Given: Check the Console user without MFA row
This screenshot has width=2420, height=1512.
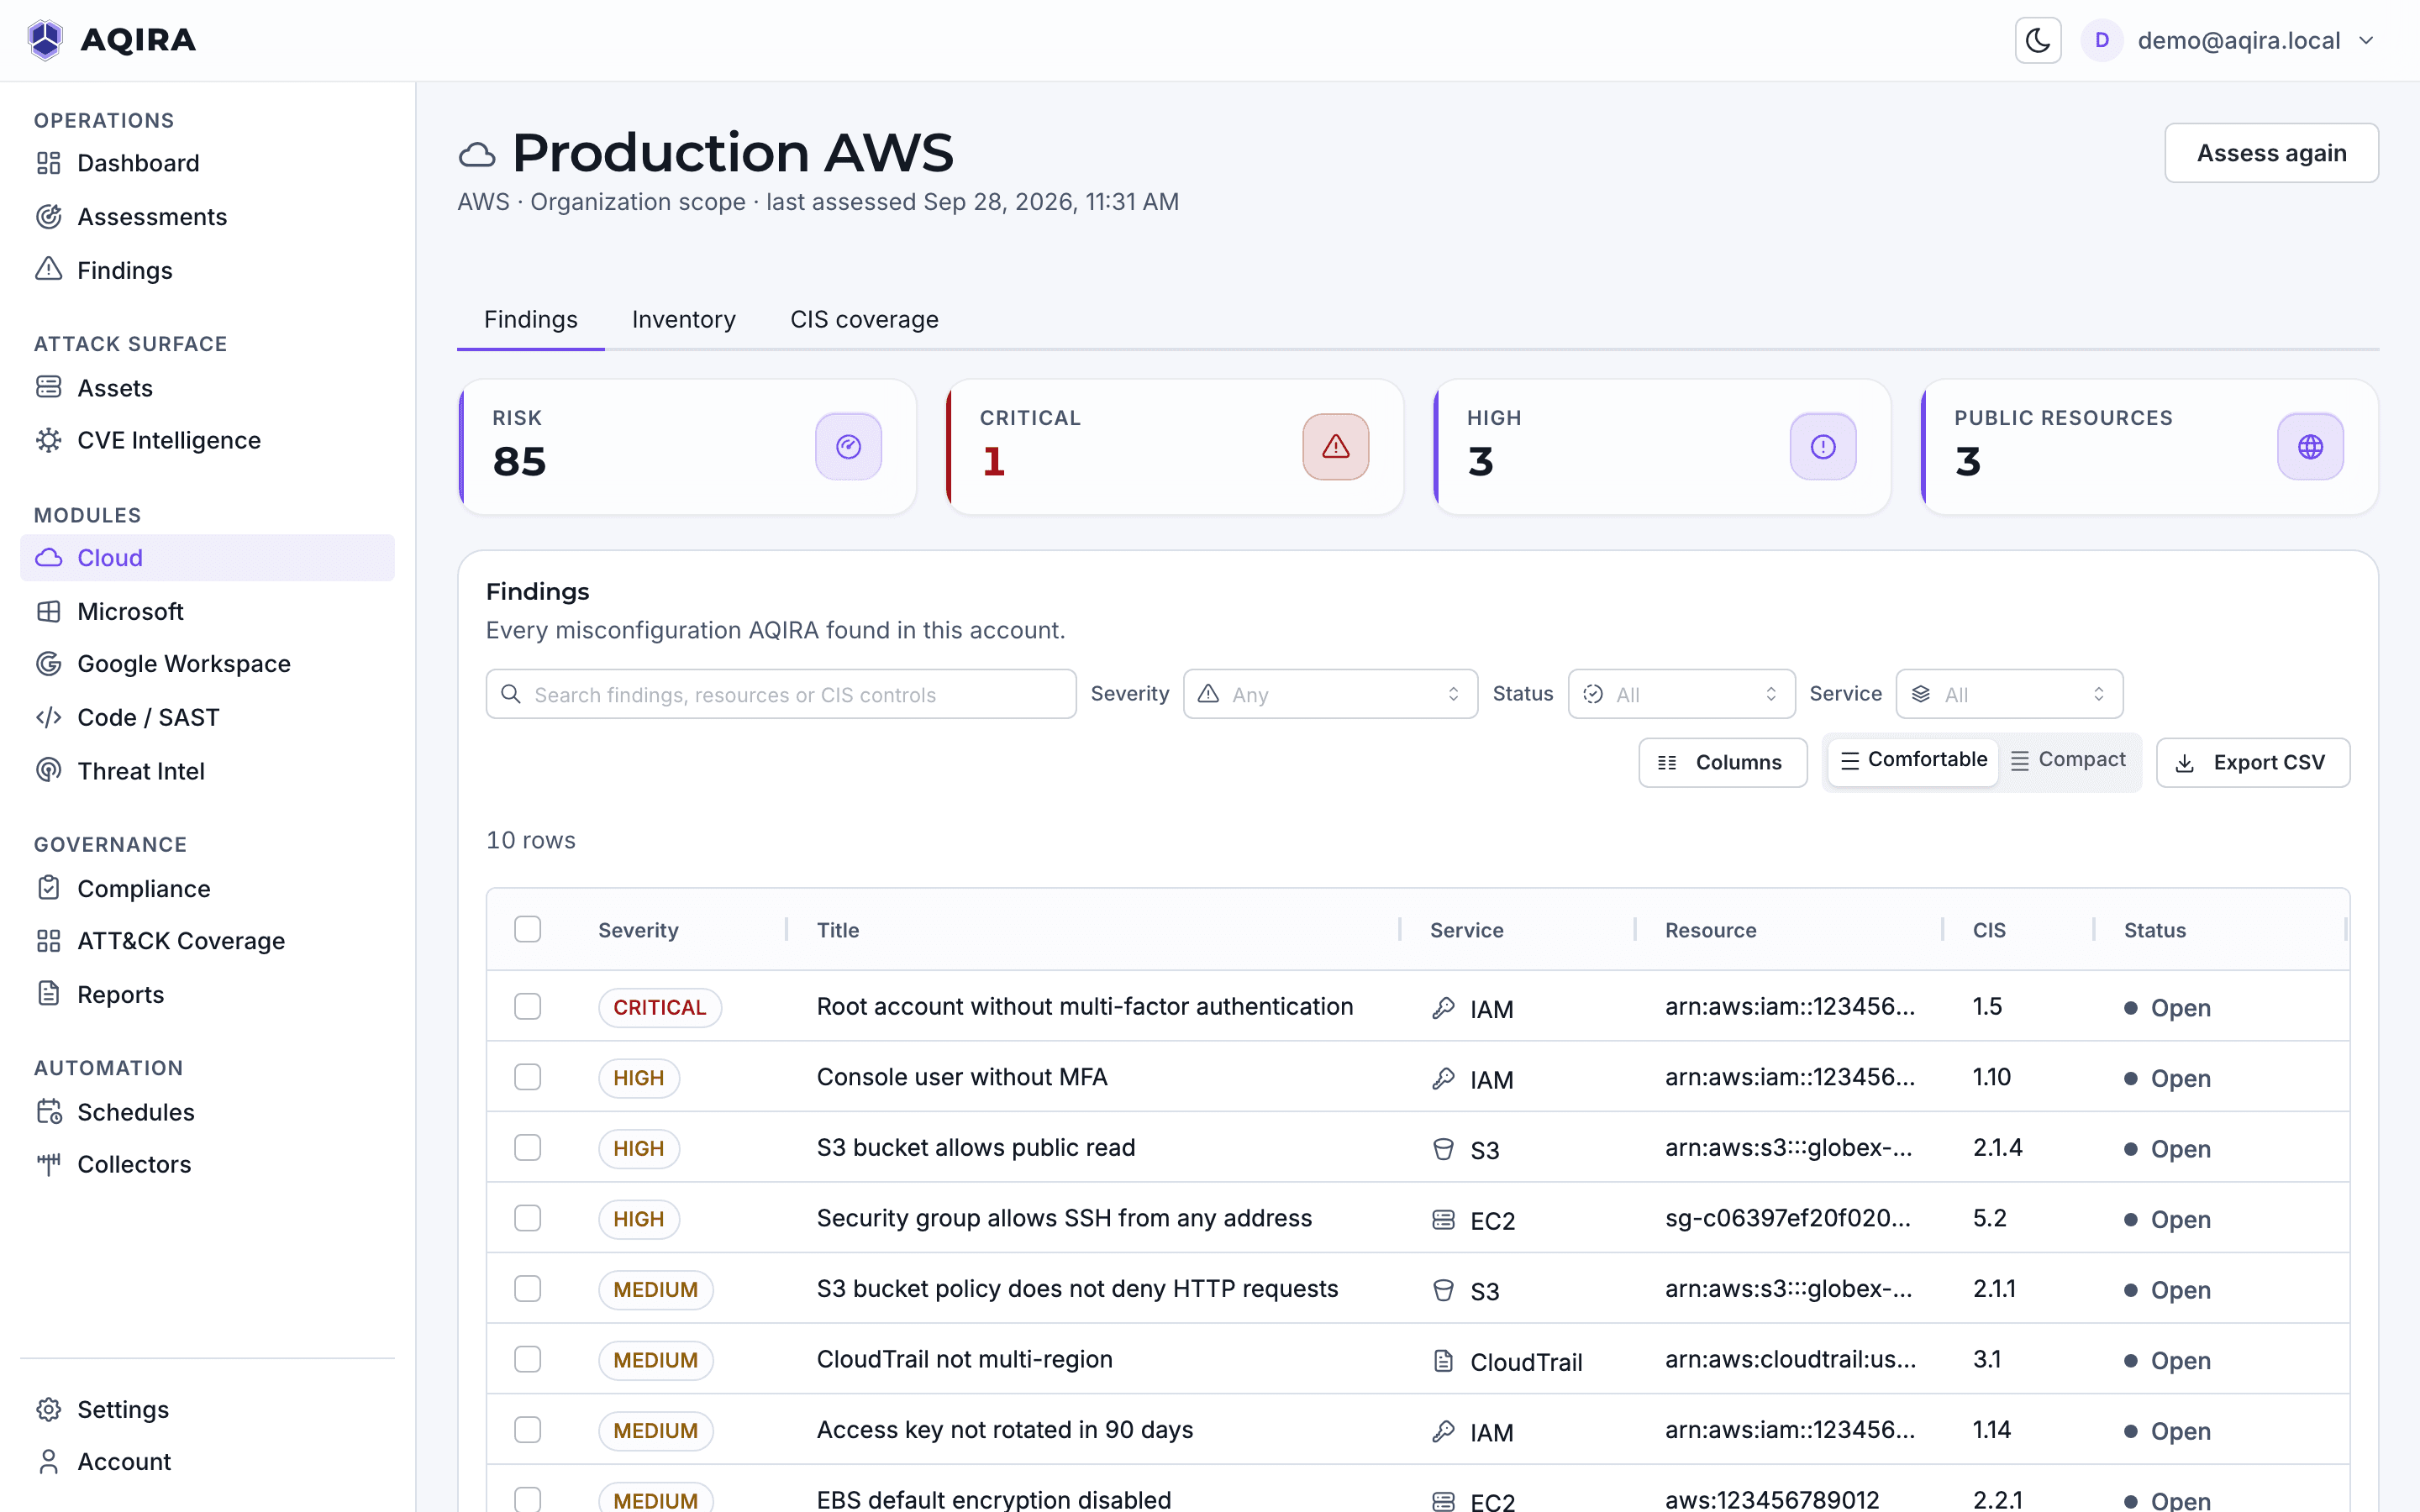Looking at the screenshot, I should pos(527,1076).
